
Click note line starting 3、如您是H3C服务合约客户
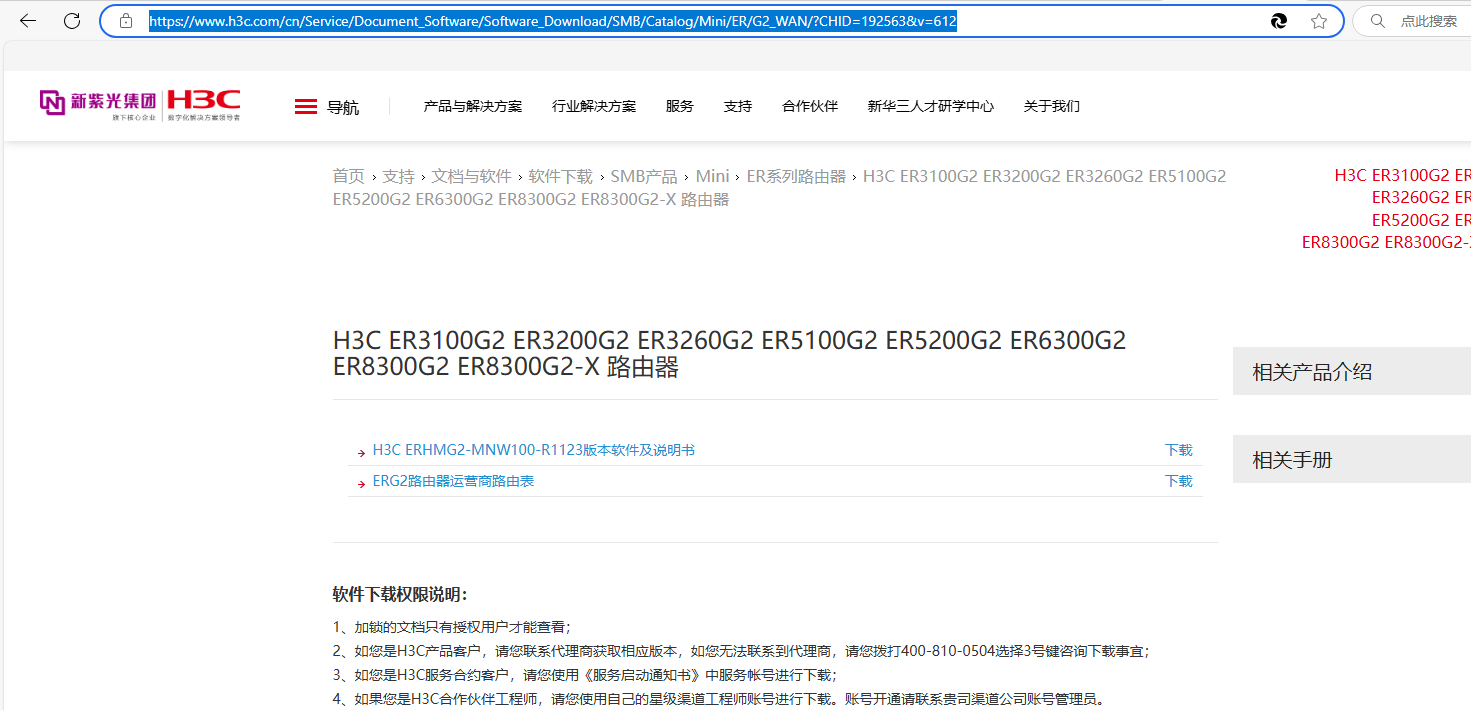[584, 675]
